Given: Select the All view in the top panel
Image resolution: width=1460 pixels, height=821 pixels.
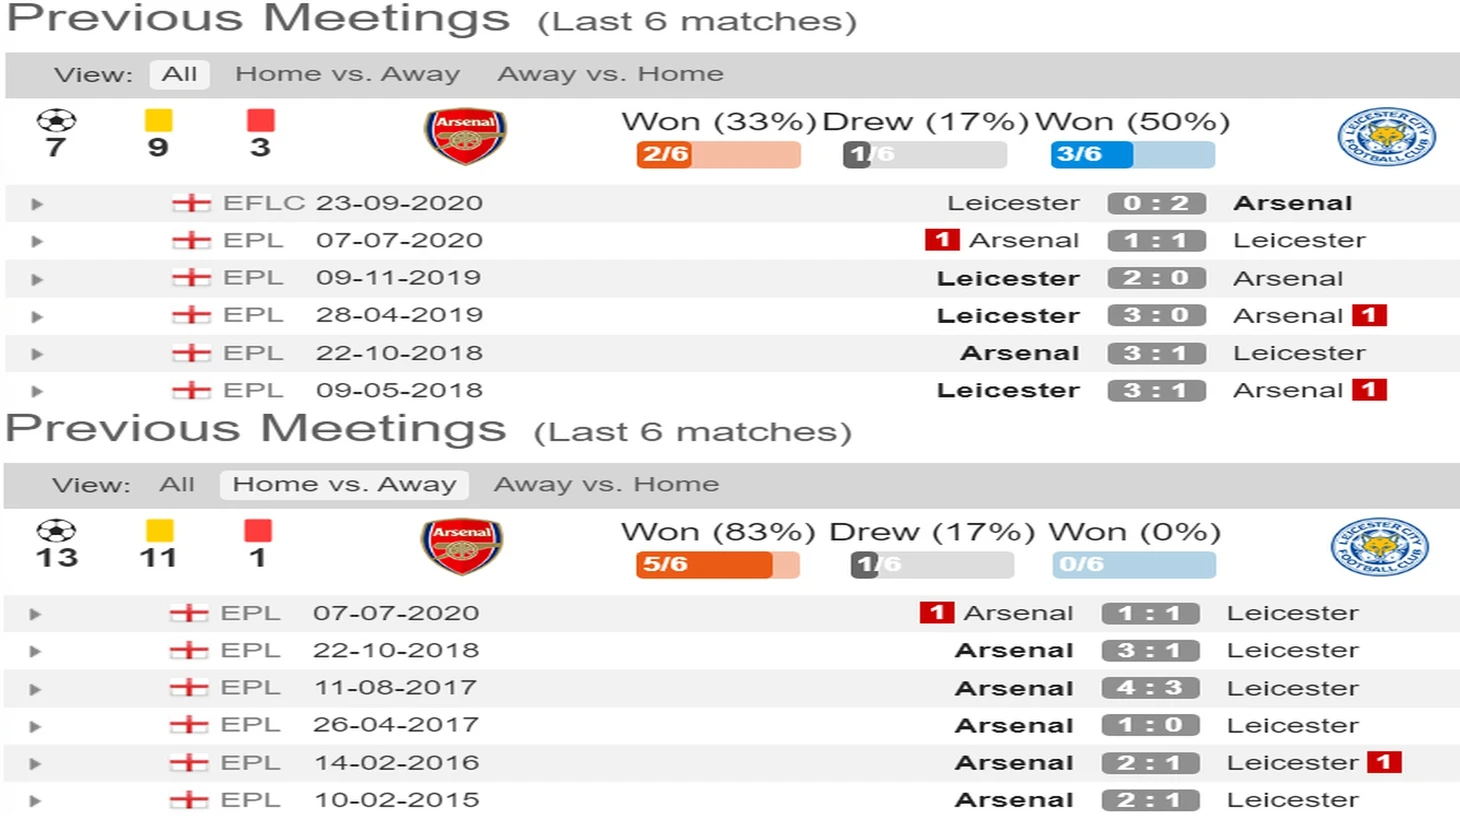Looking at the screenshot, I should 179,74.
